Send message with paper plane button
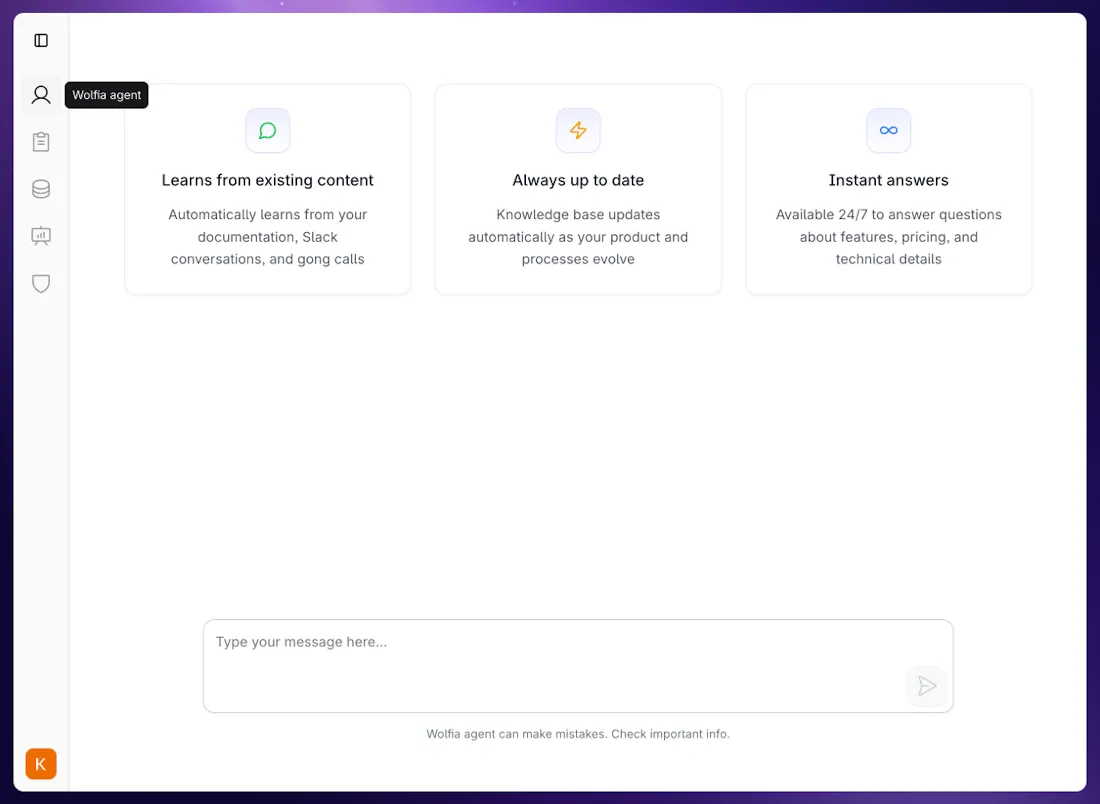This screenshot has width=1100, height=804. click(926, 685)
